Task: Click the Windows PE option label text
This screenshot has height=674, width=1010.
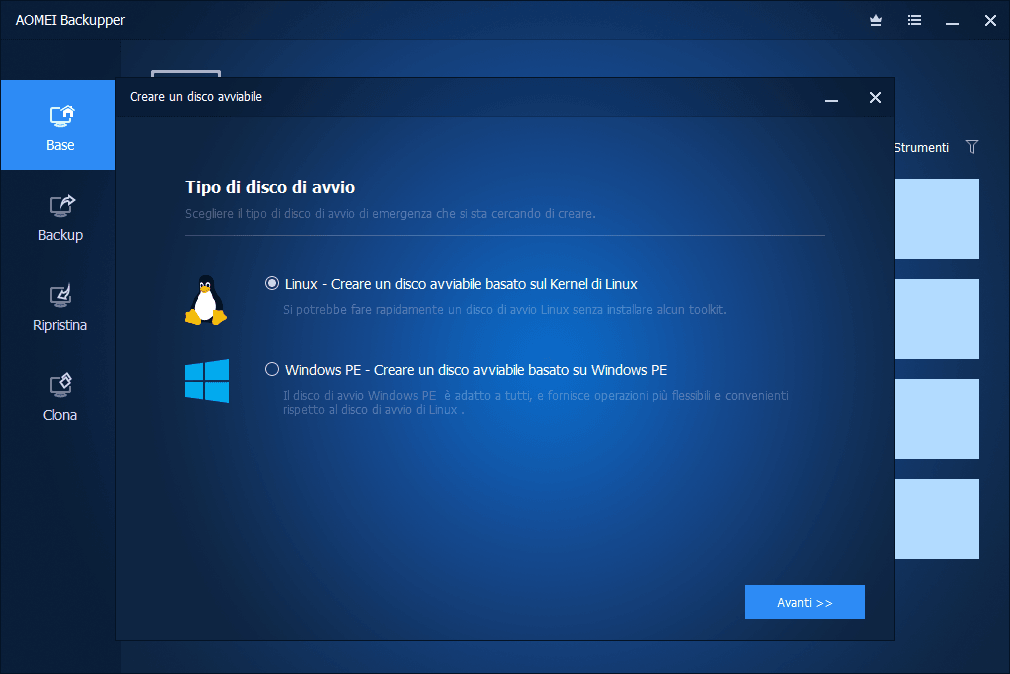Action: pos(476,370)
